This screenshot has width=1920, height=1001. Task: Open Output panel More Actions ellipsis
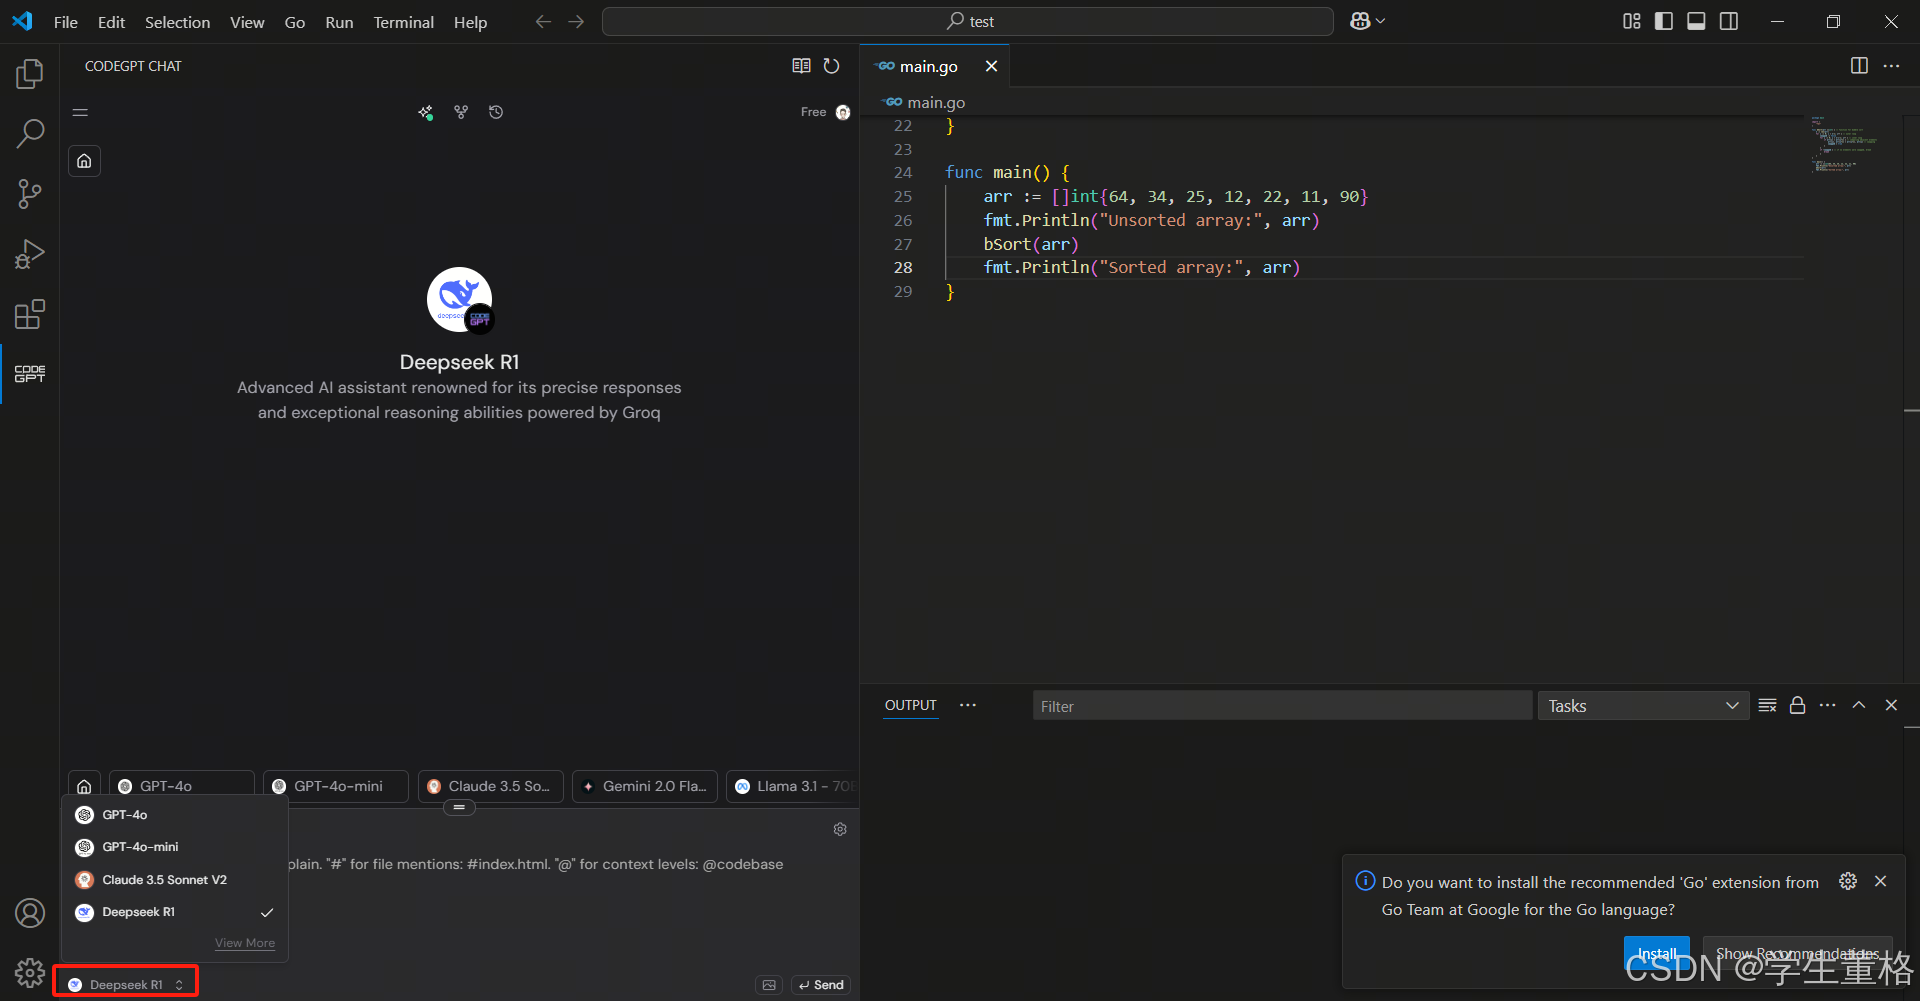[1828, 705]
